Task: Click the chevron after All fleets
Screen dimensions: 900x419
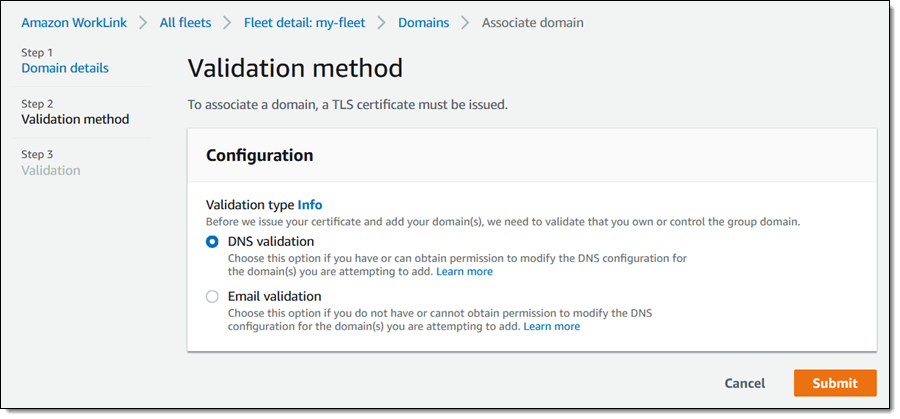Action: coord(230,22)
